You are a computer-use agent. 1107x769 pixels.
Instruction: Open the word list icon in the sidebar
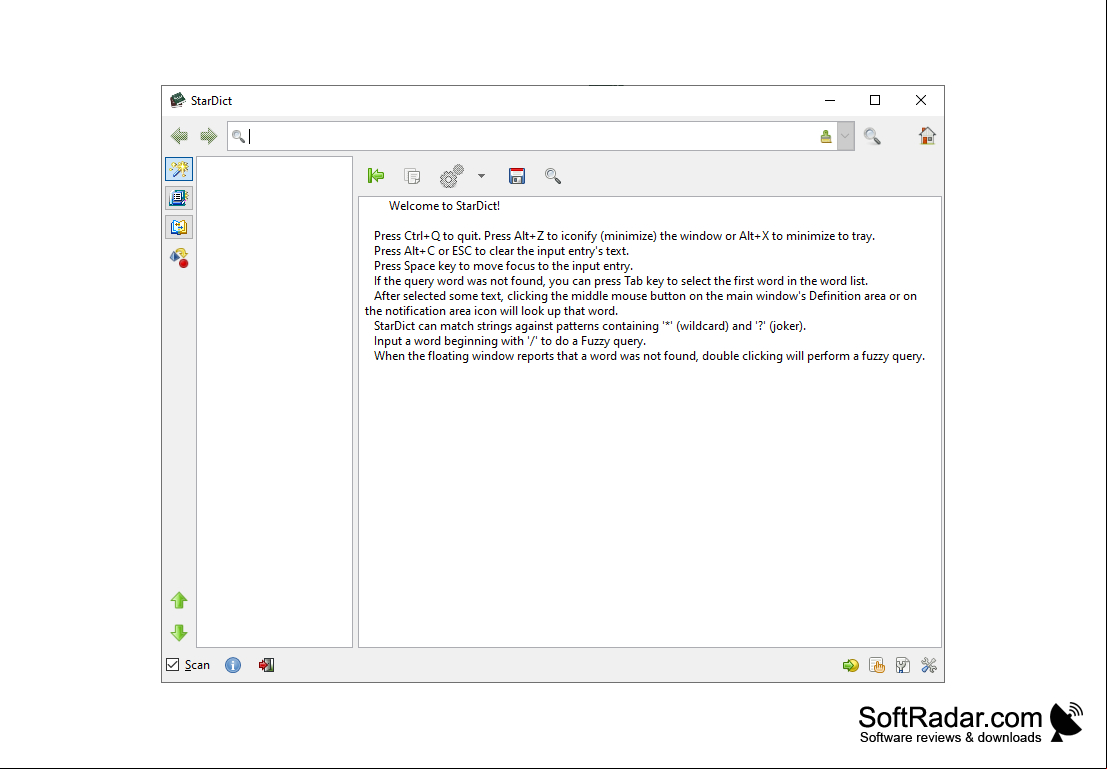(179, 198)
